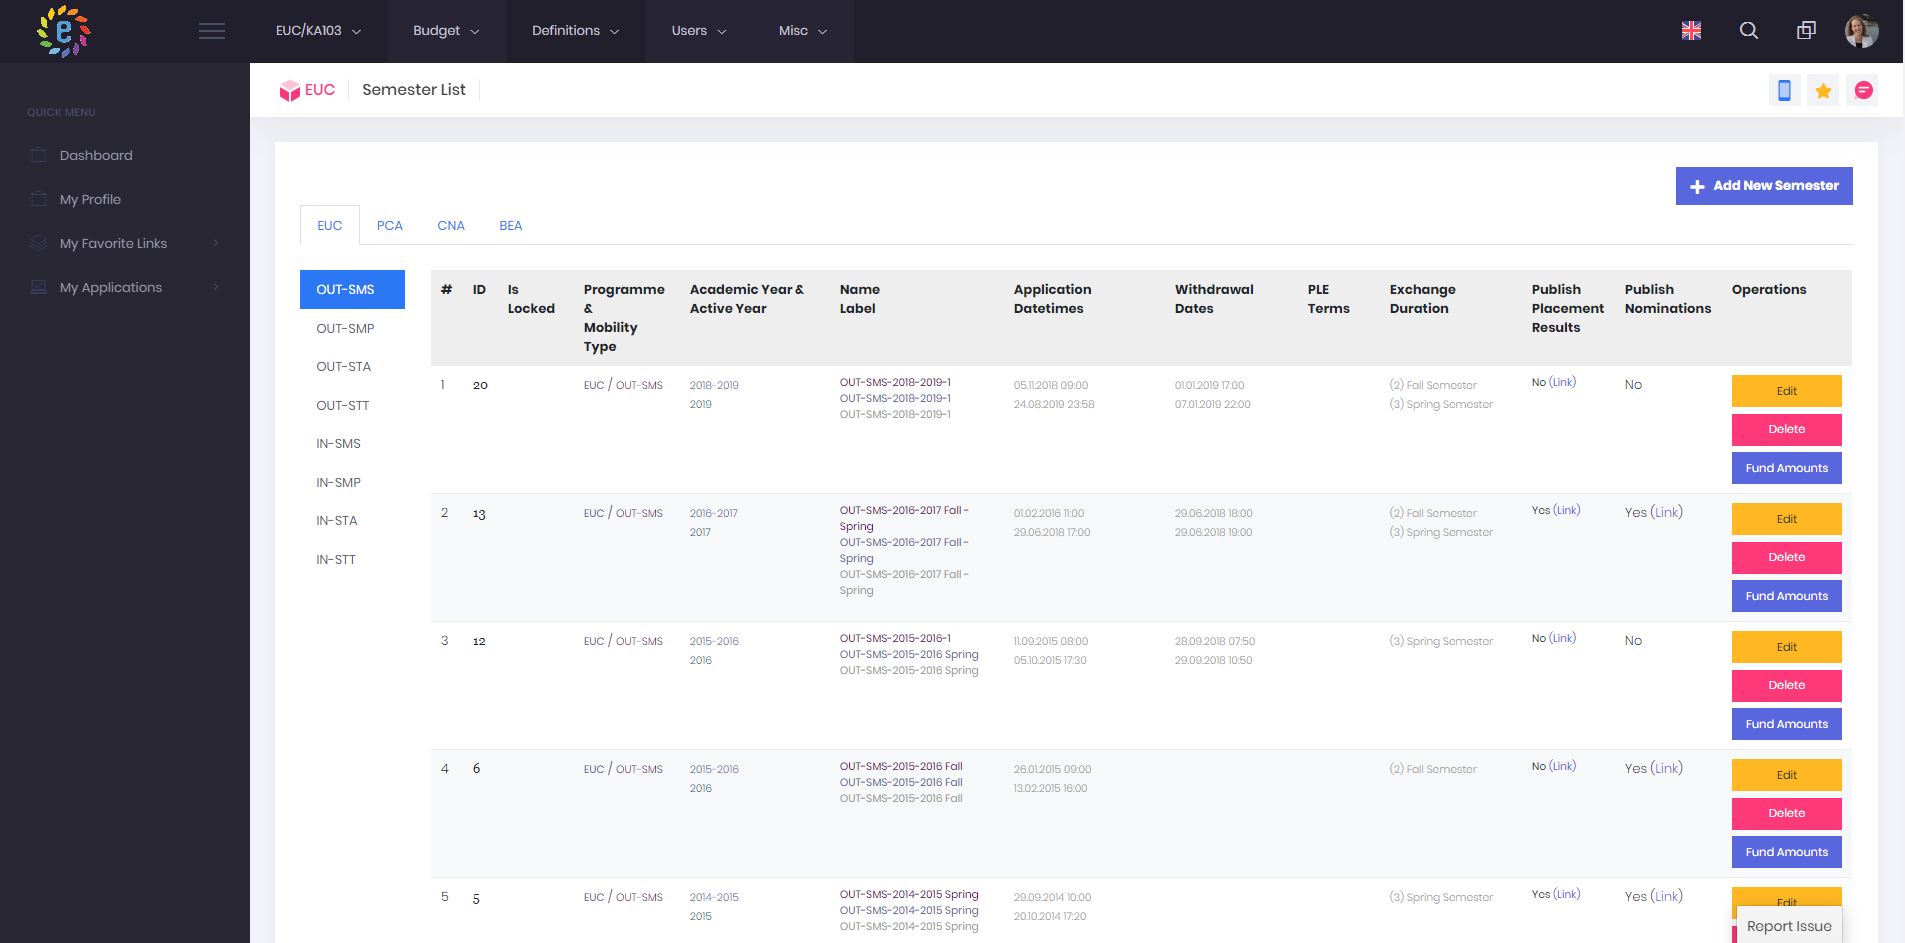Open placement results Link for ID 20
The width and height of the screenshot is (1905, 943).
click(1562, 382)
